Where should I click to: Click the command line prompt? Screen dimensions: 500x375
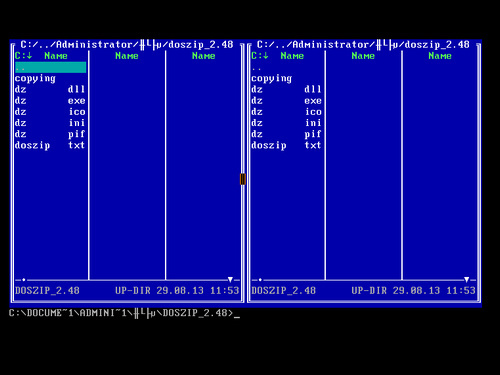click(x=124, y=313)
